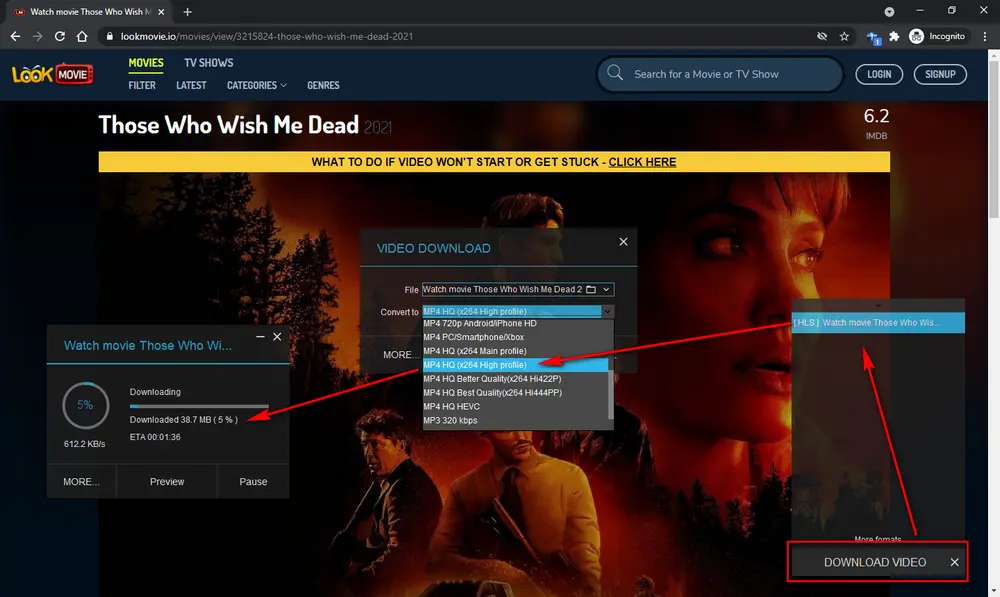Image resolution: width=1000 pixels, height=597 pixels.
Task: Open the Categories dropdown
Action: (x=256, y=85)
